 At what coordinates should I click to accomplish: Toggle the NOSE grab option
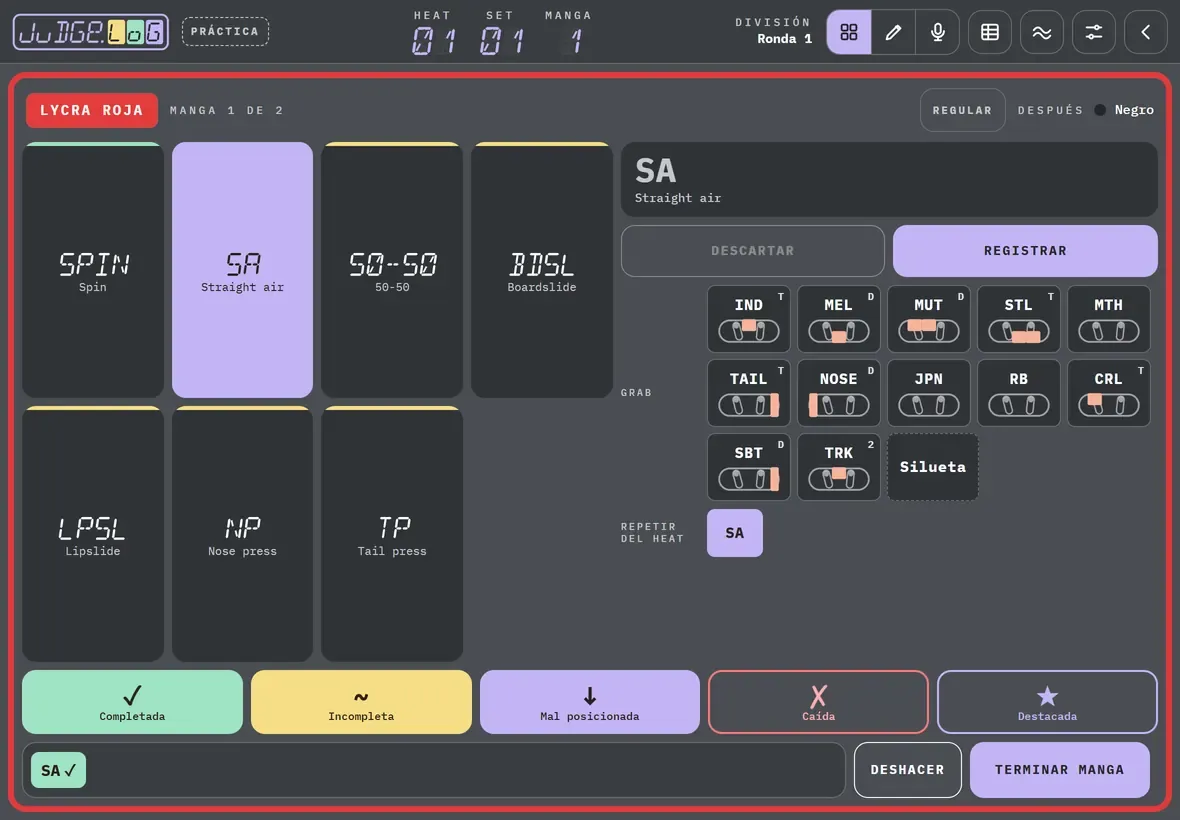pos(838,393)
